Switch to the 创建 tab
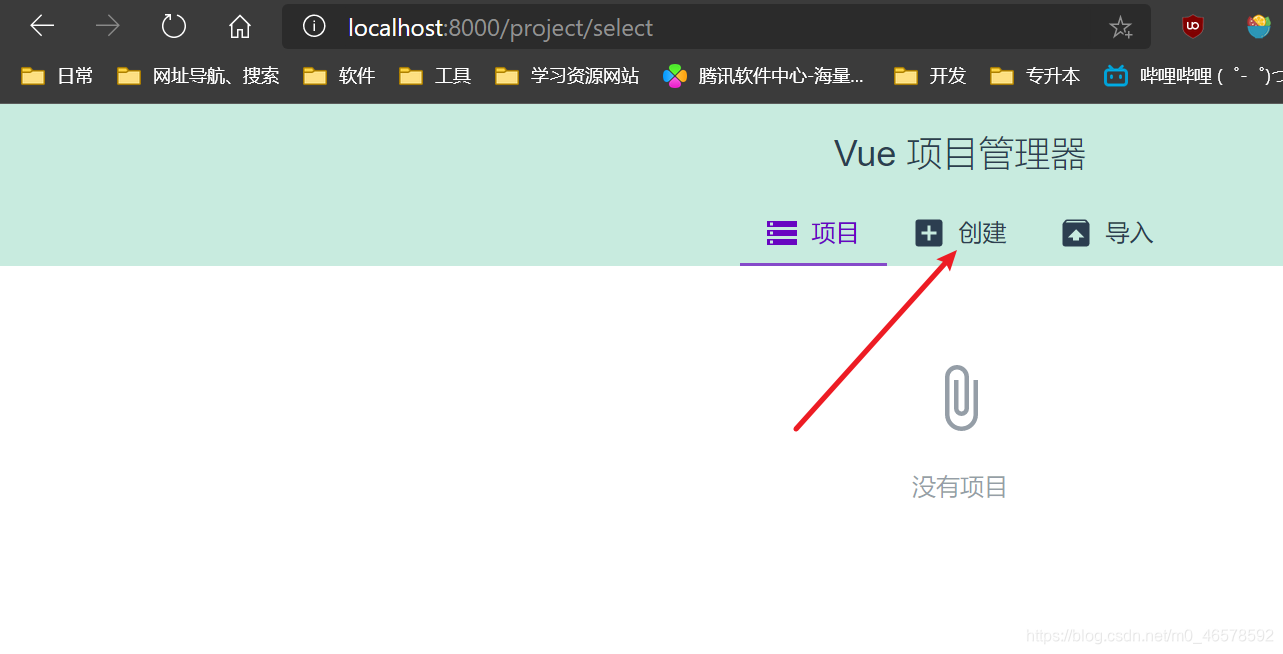 click(x=981, y=232)
